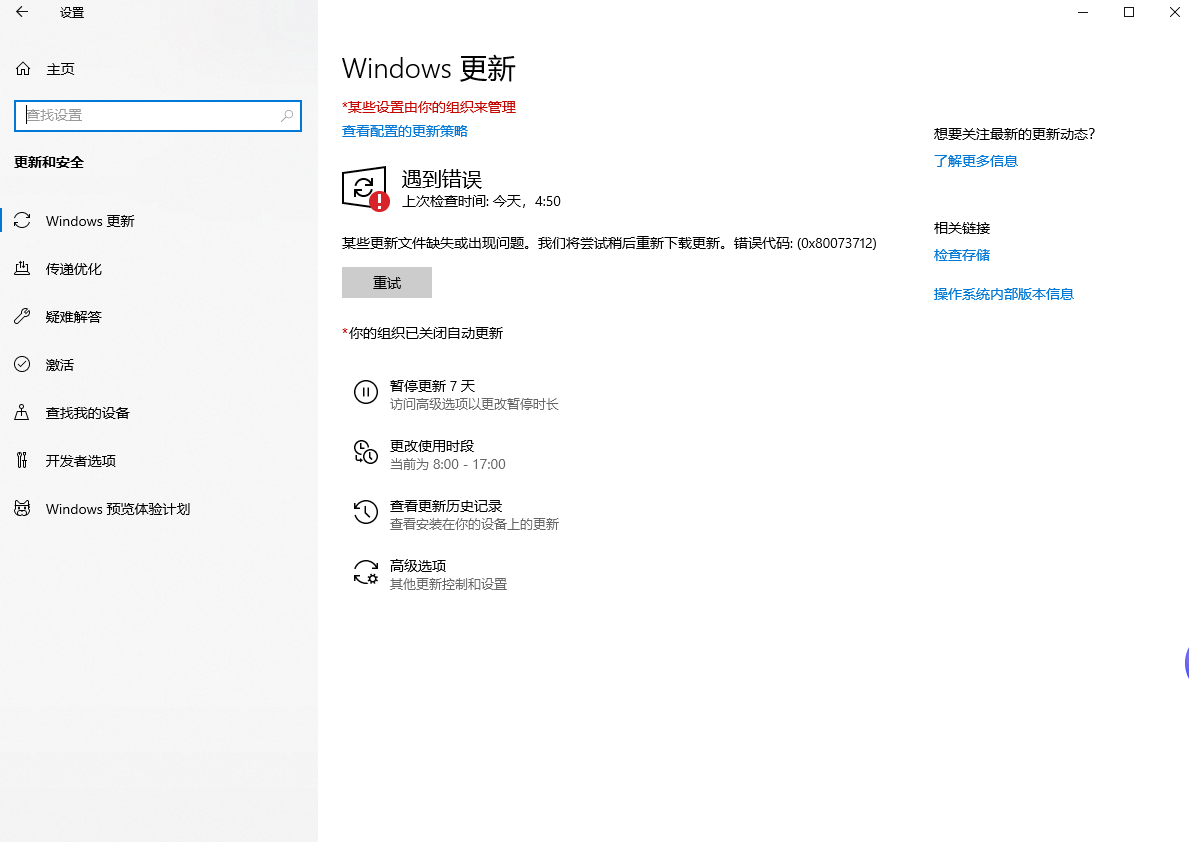This screenshot has width=1189, height=842.
Task: Select the 传递优化 icon
Action: (23, 269)
